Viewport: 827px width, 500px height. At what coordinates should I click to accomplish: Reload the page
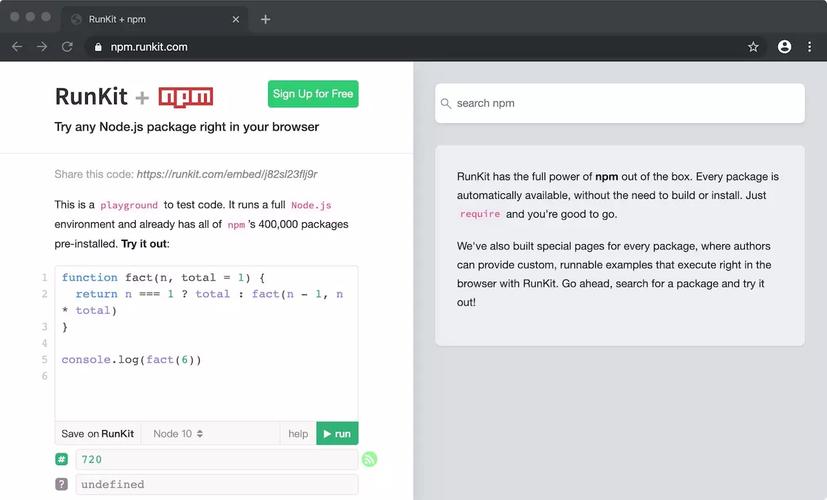pyautogui.click(x=67, y=47)
